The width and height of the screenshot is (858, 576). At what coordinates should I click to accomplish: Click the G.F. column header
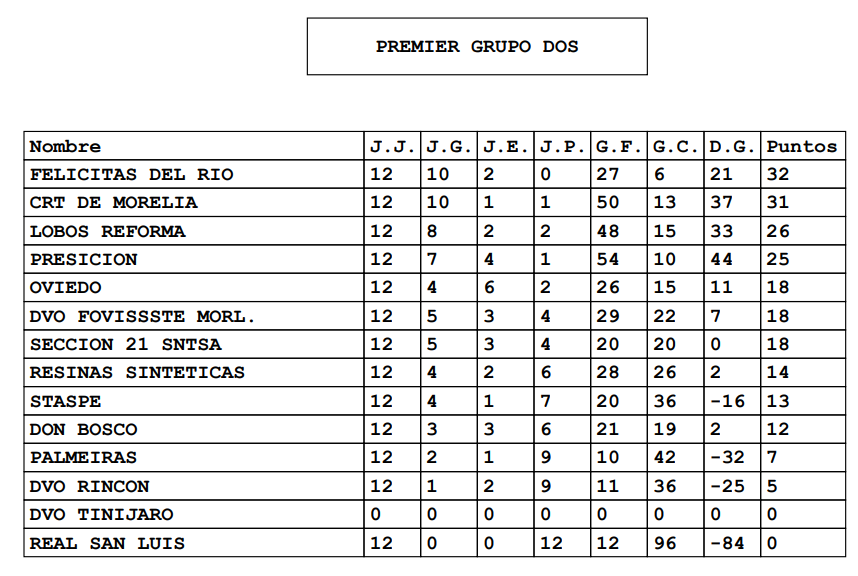619,146
